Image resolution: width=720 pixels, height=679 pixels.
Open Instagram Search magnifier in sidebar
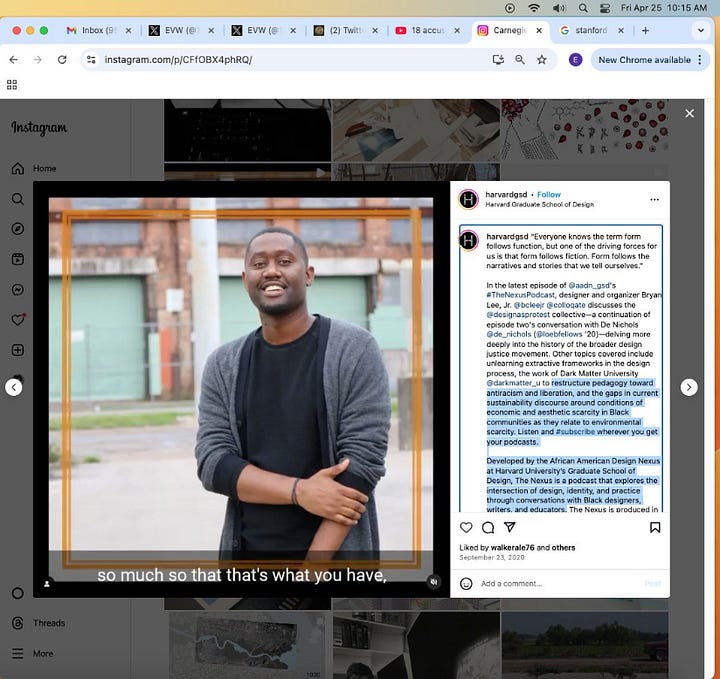pos(17,199)
